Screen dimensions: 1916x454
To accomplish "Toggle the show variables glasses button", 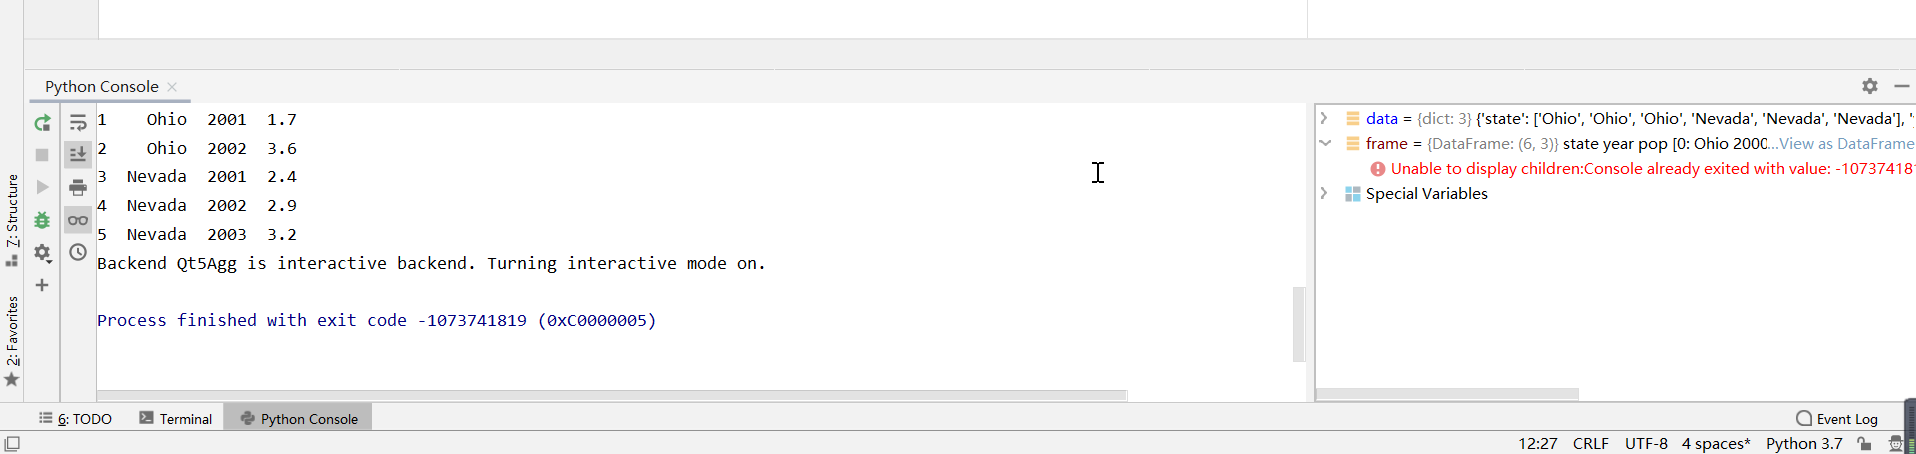I will [78, 220].
